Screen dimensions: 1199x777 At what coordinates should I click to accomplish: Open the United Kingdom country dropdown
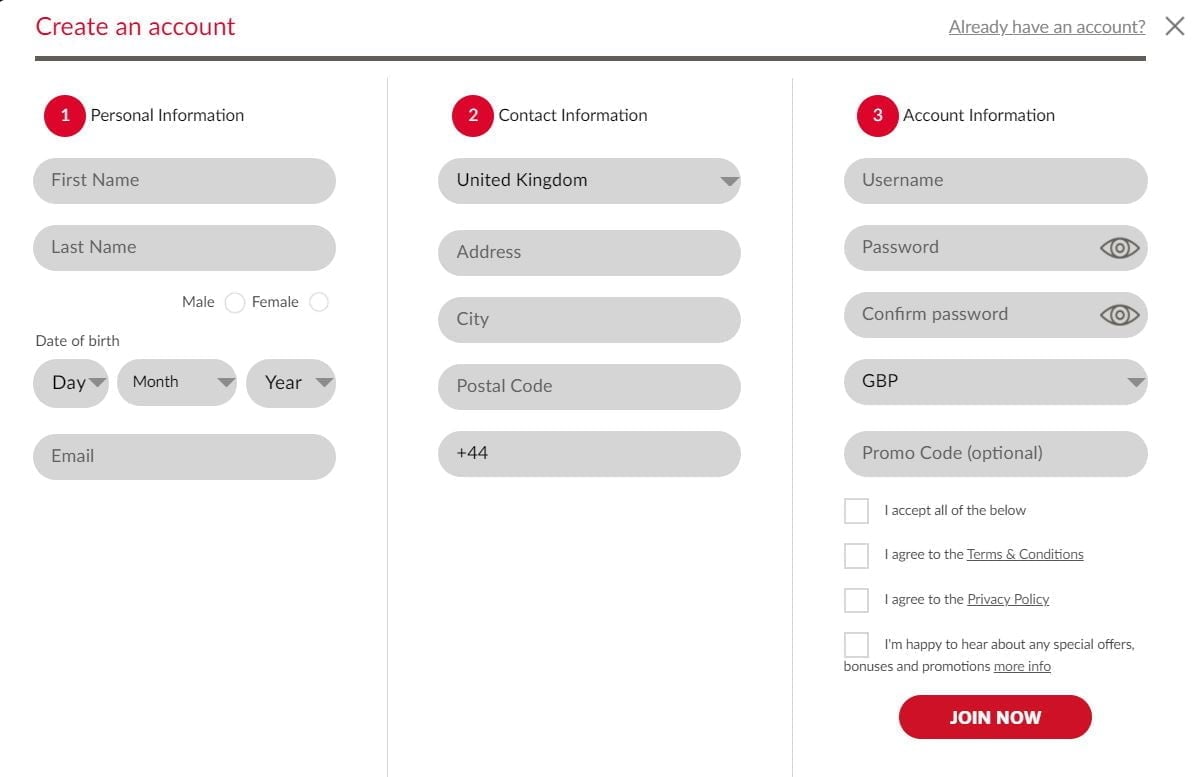[x=589, y=181]
